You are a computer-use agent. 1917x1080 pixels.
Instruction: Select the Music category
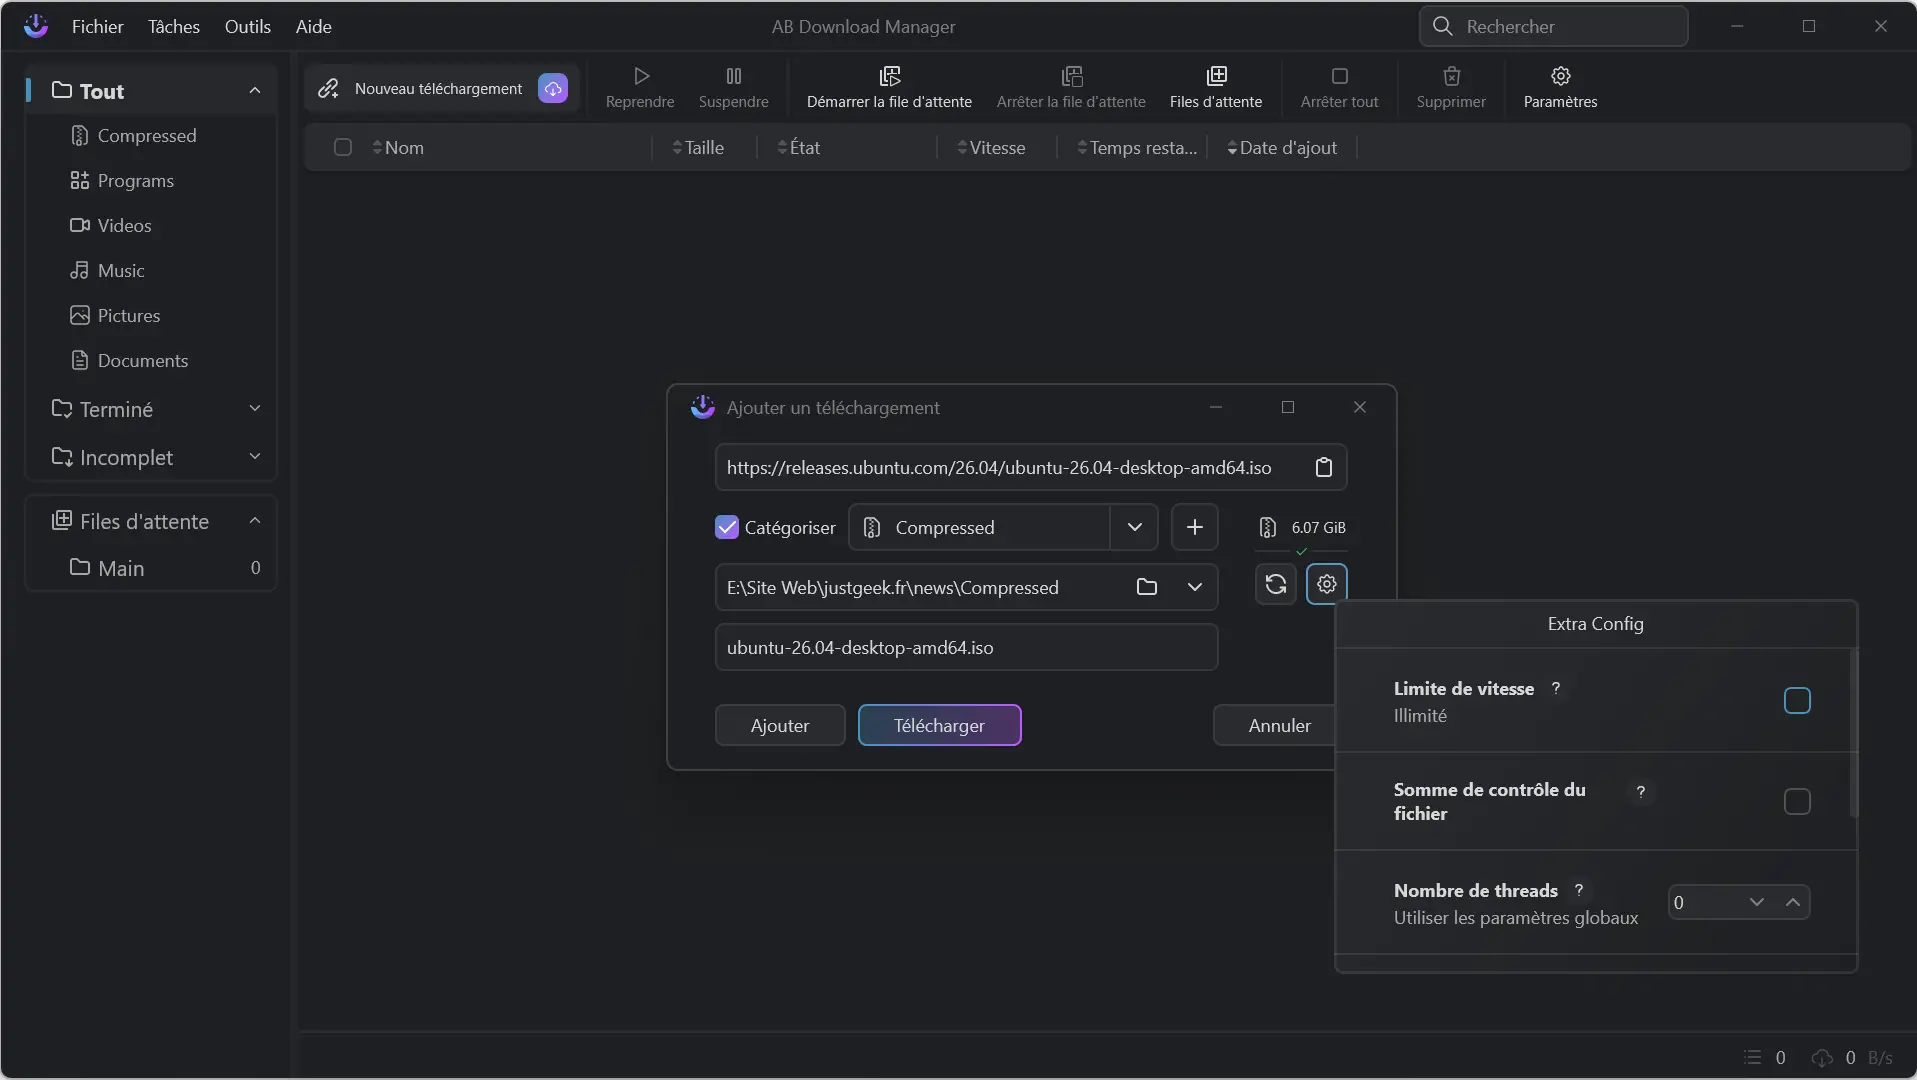[150, 270]
